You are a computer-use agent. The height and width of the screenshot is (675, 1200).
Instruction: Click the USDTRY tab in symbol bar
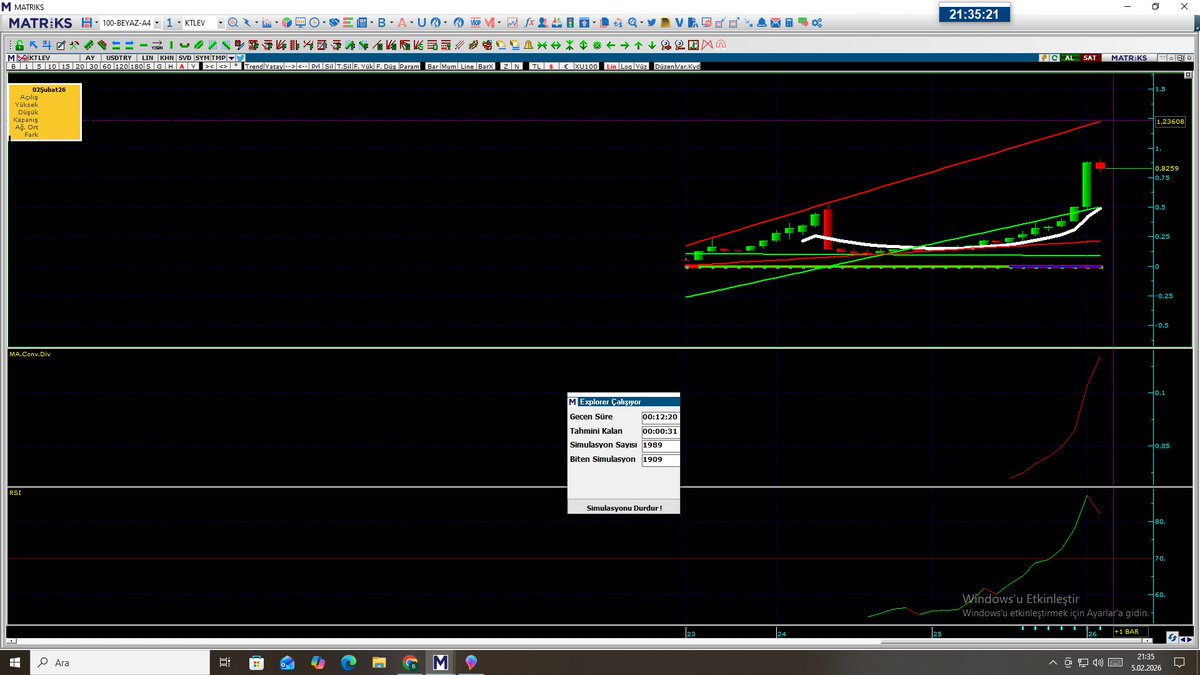point(119,58)
